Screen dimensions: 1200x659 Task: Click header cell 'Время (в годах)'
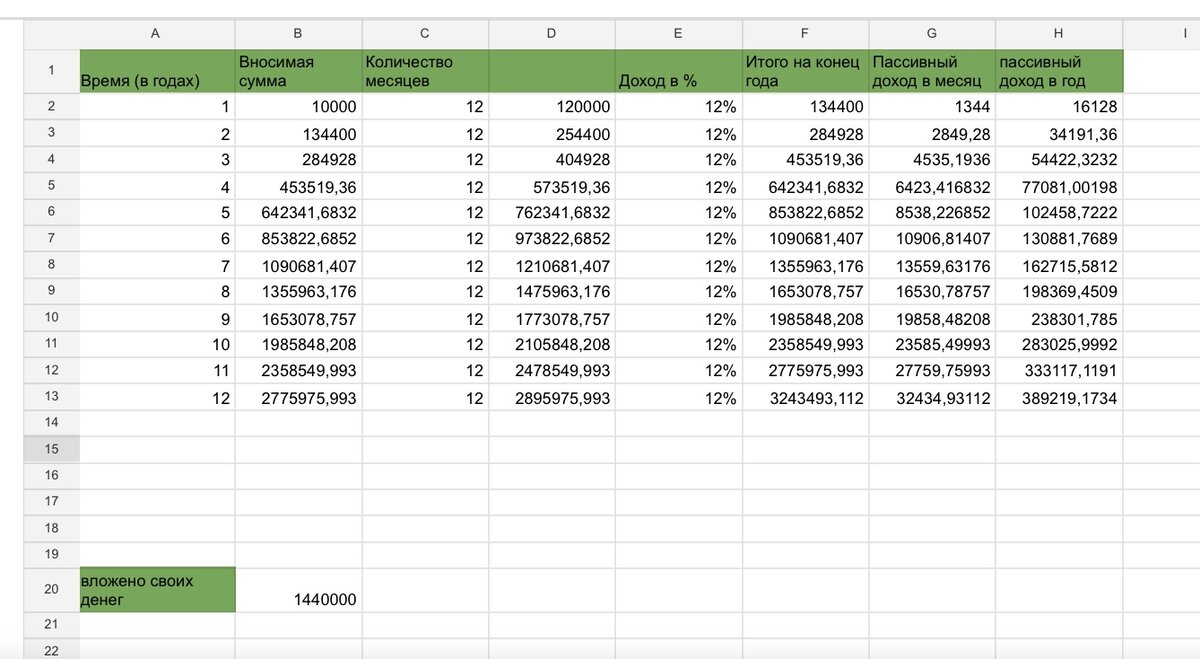point(157,71)
